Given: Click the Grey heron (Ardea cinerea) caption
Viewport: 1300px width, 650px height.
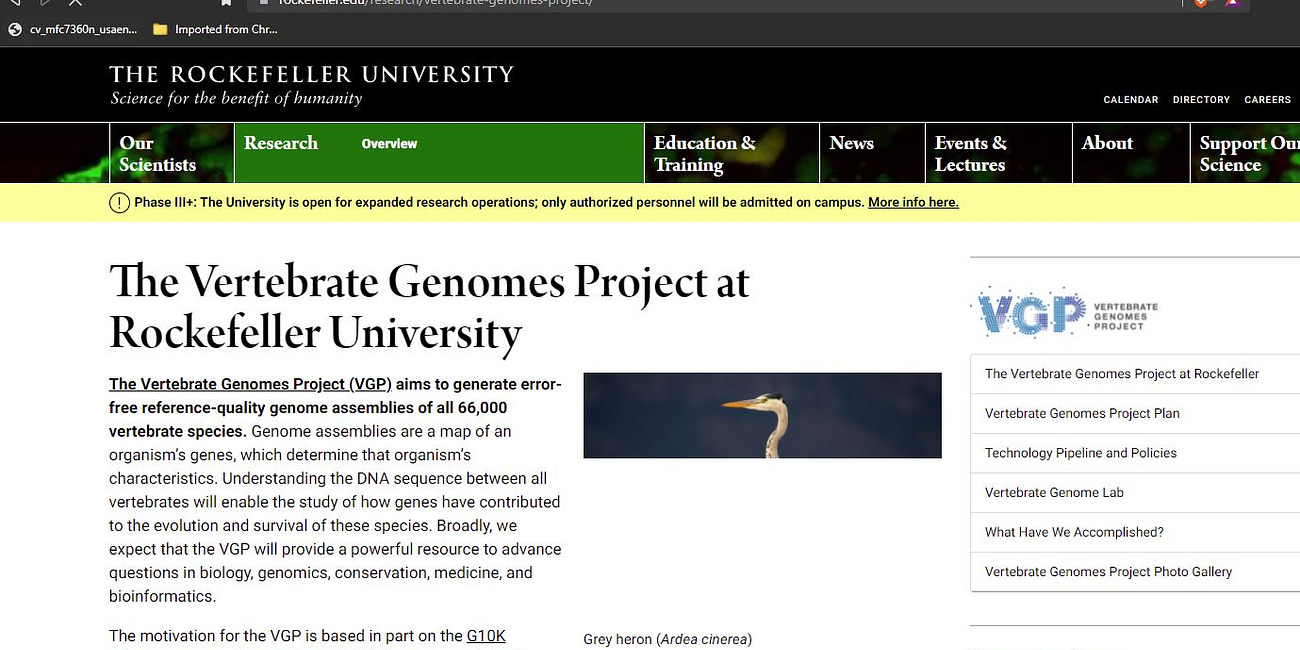Looking at the screenshot, I should 668,639.
